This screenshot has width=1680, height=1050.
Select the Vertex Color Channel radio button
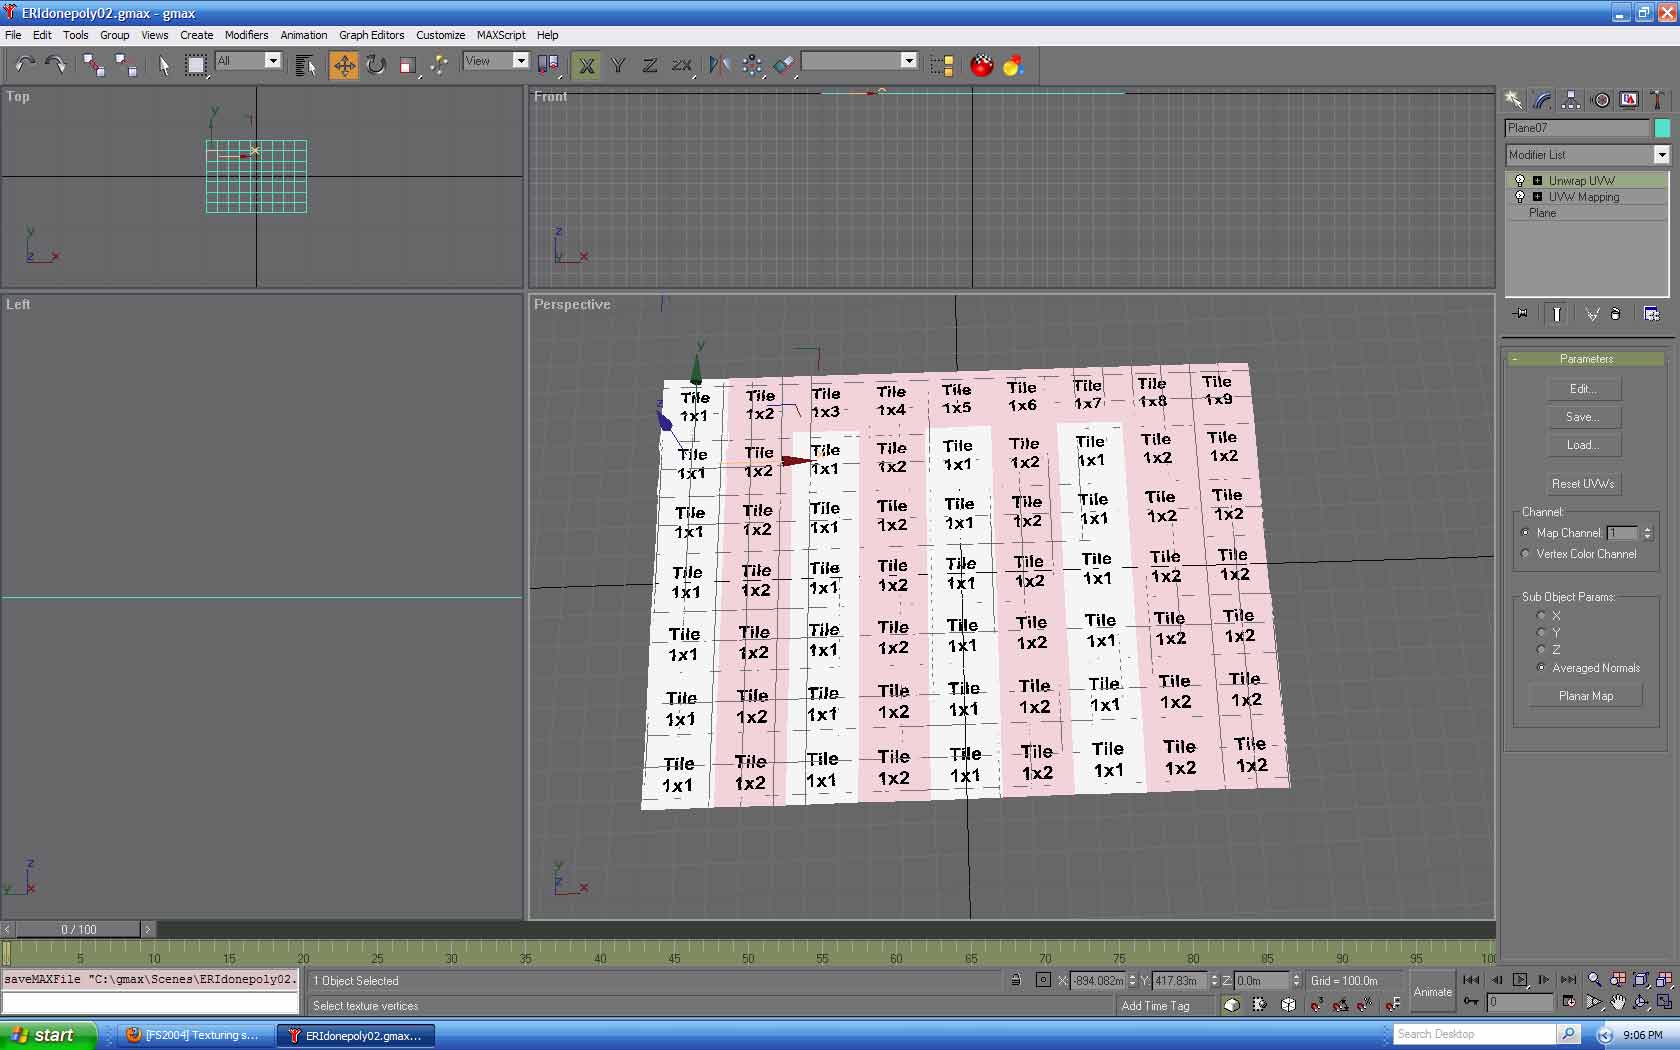[x=1526, y=554]
